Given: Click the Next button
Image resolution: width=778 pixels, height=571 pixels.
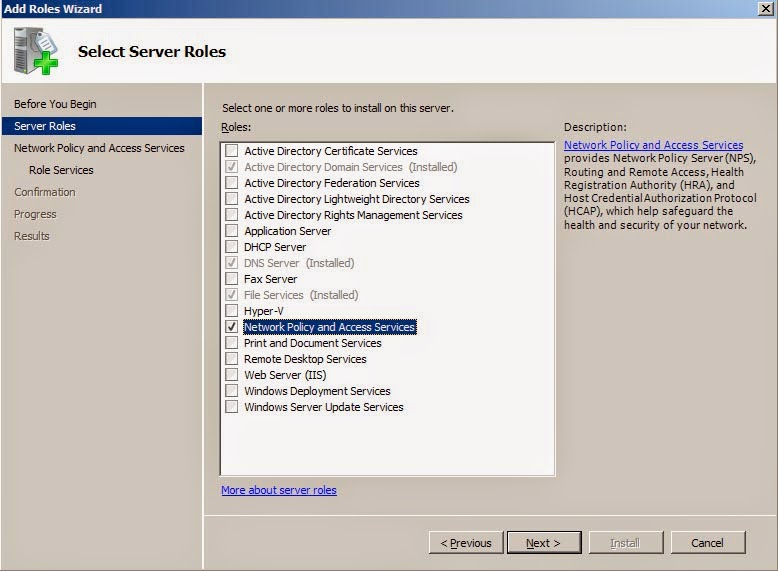Looking at the screenshot, I should [544, 543].
